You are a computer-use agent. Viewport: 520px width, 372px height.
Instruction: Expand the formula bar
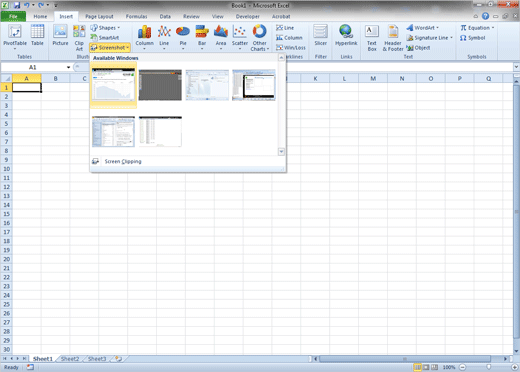pos(516,67)
